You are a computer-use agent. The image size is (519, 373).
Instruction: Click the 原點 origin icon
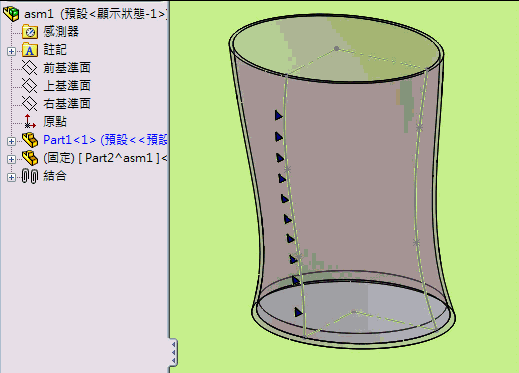coord(30,122)
